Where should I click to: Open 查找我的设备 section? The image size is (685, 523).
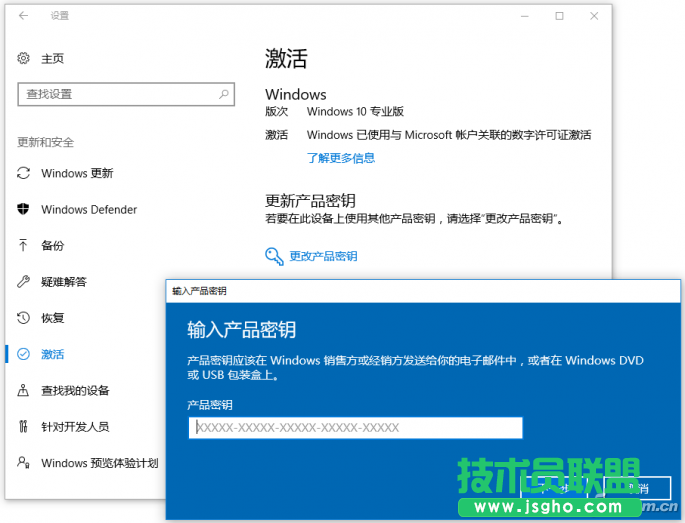pos(75,390)
